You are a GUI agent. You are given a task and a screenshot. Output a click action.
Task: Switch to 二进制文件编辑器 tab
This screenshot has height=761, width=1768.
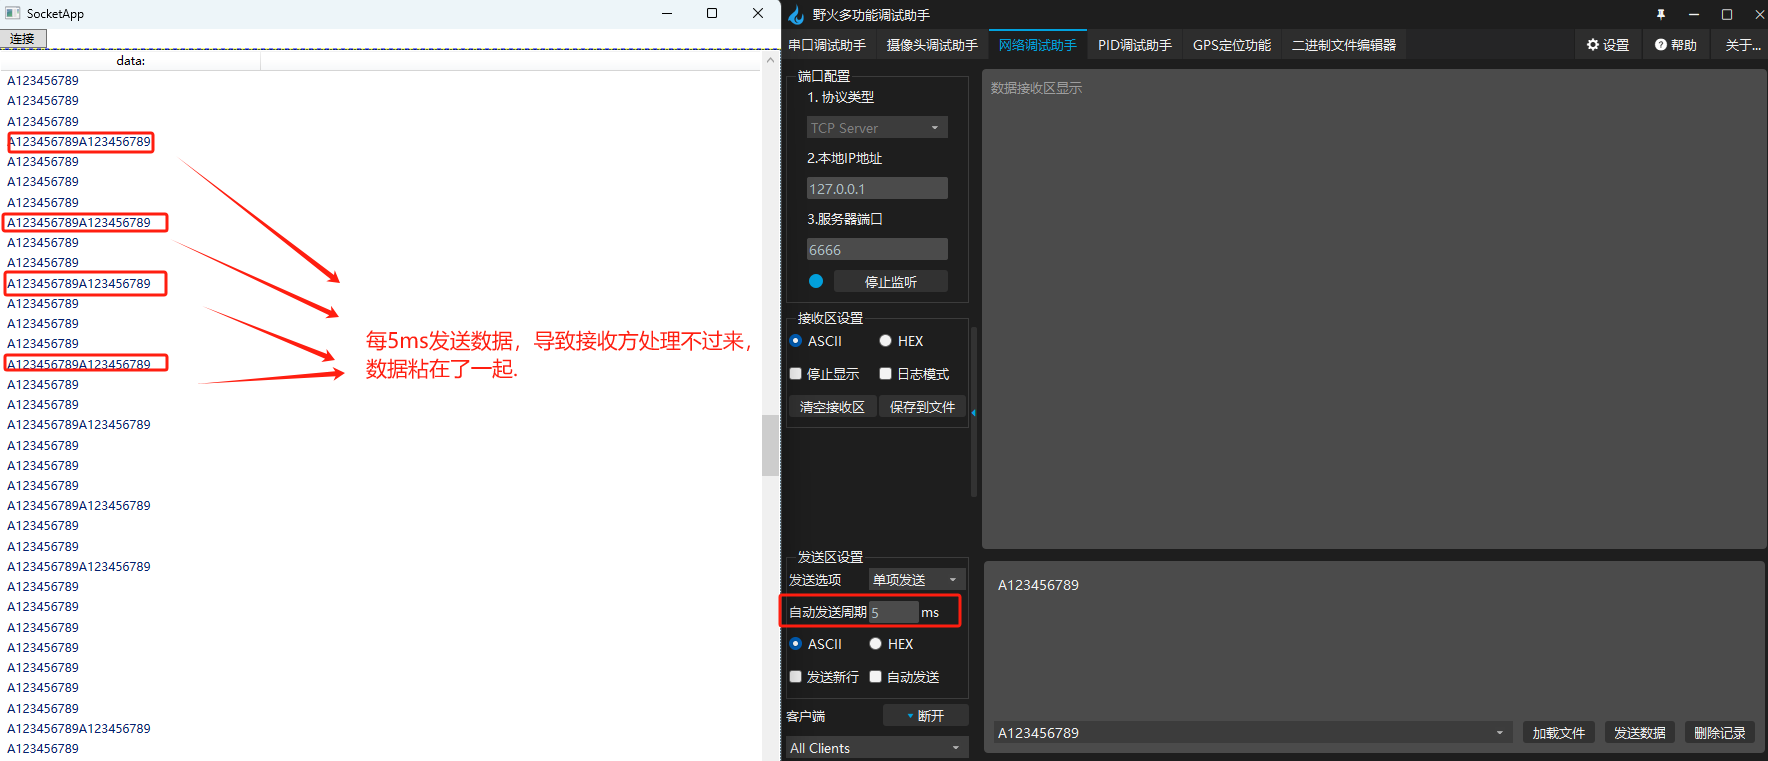pos(1344,45)
